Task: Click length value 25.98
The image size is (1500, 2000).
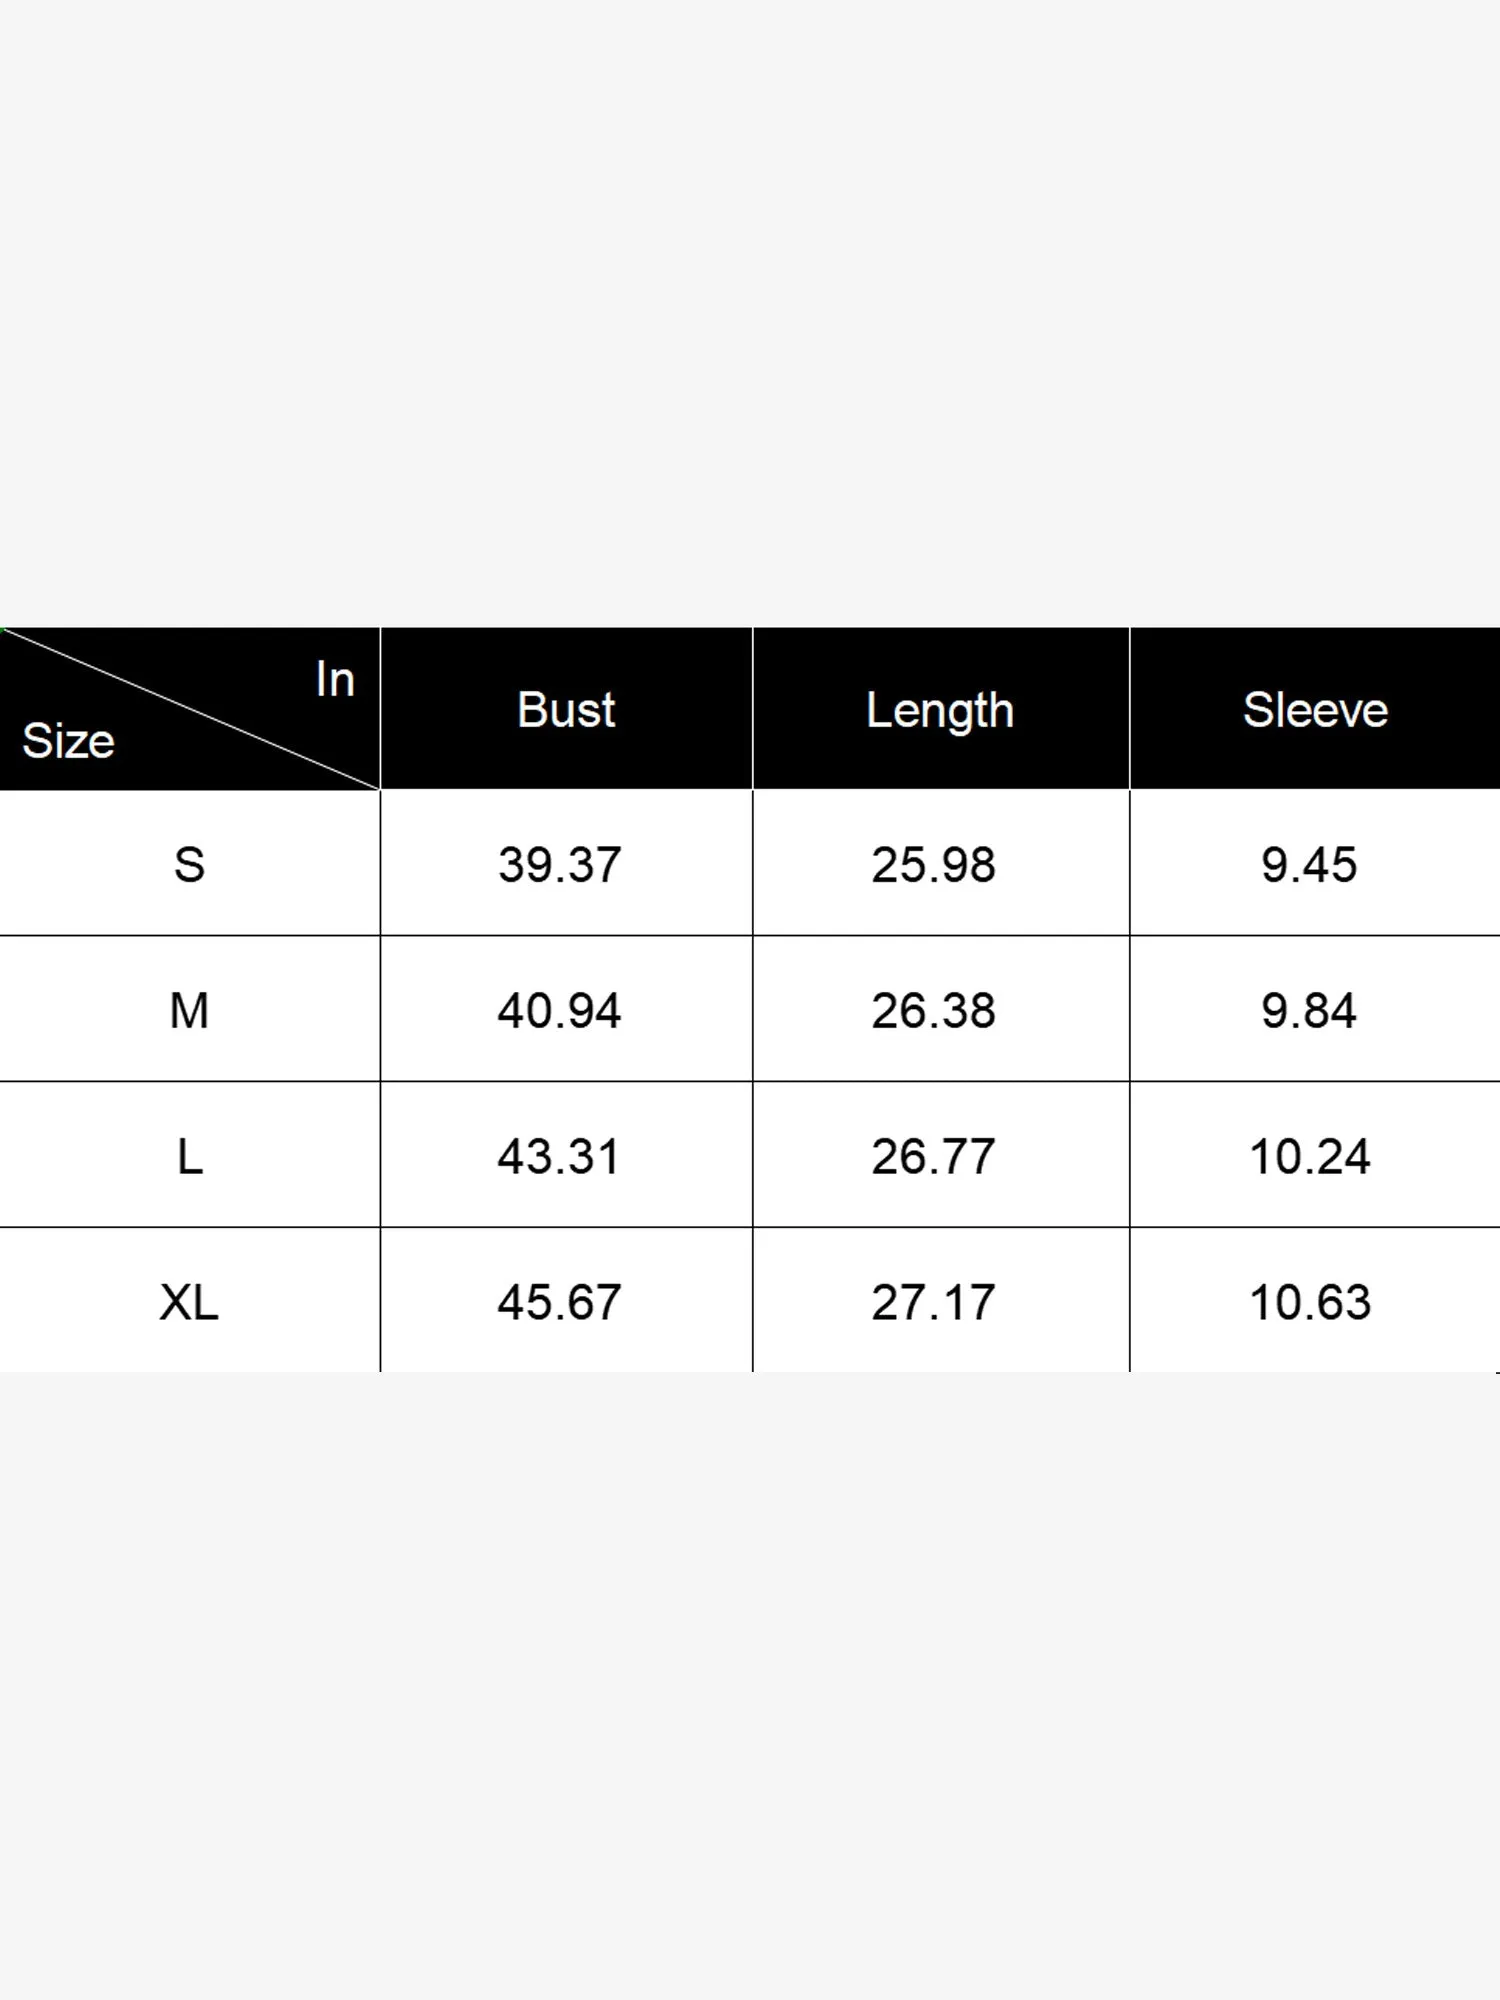Action: tap(933, 865)
